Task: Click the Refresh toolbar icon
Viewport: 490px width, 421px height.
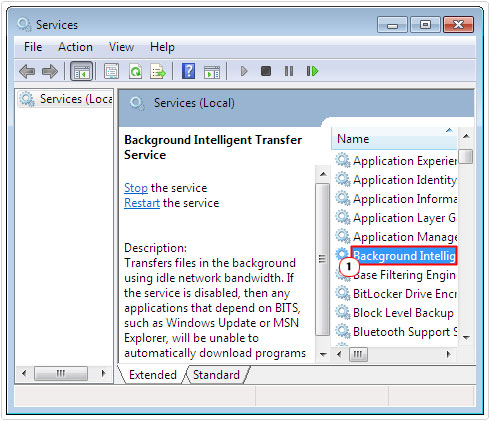Action: [135, 71]
